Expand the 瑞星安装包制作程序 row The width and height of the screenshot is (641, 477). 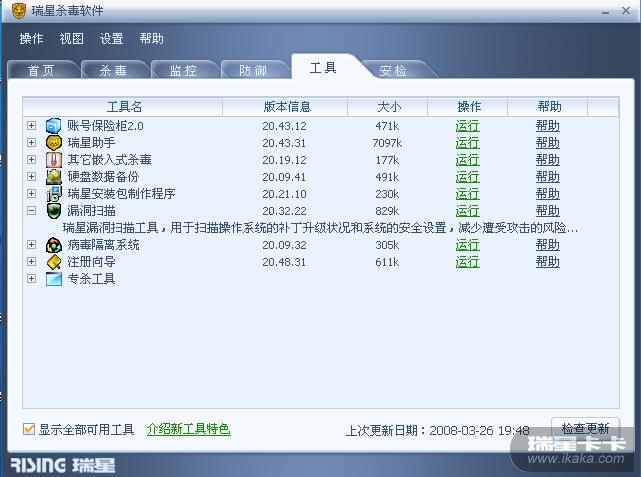31,193
